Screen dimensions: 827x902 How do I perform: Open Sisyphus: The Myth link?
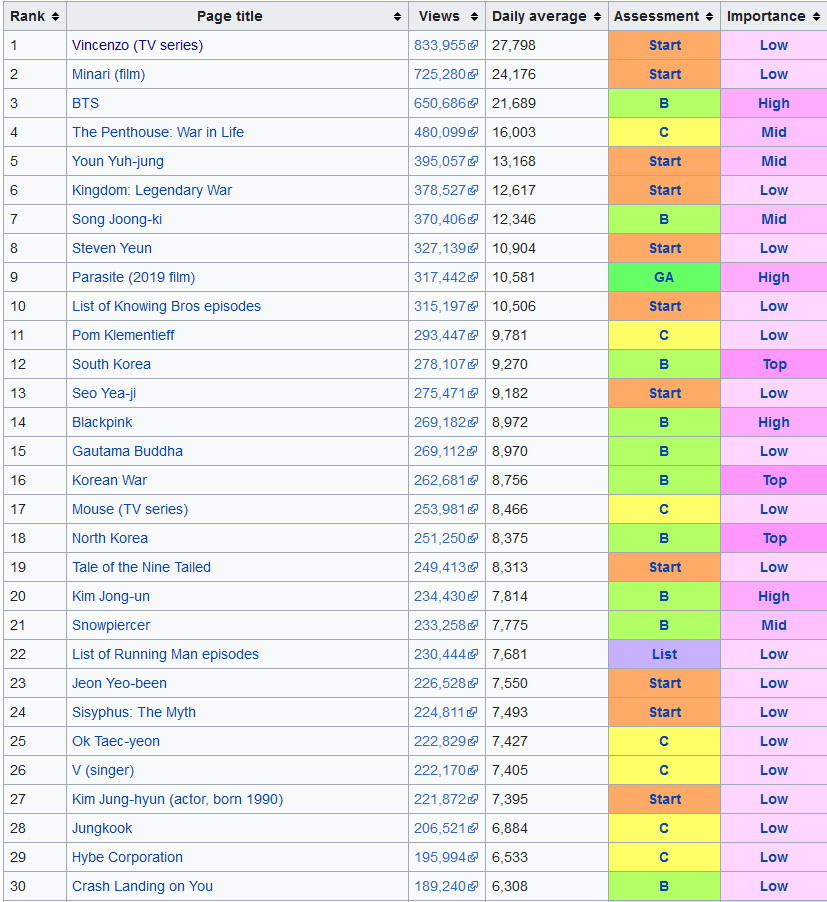click(134, 712)
